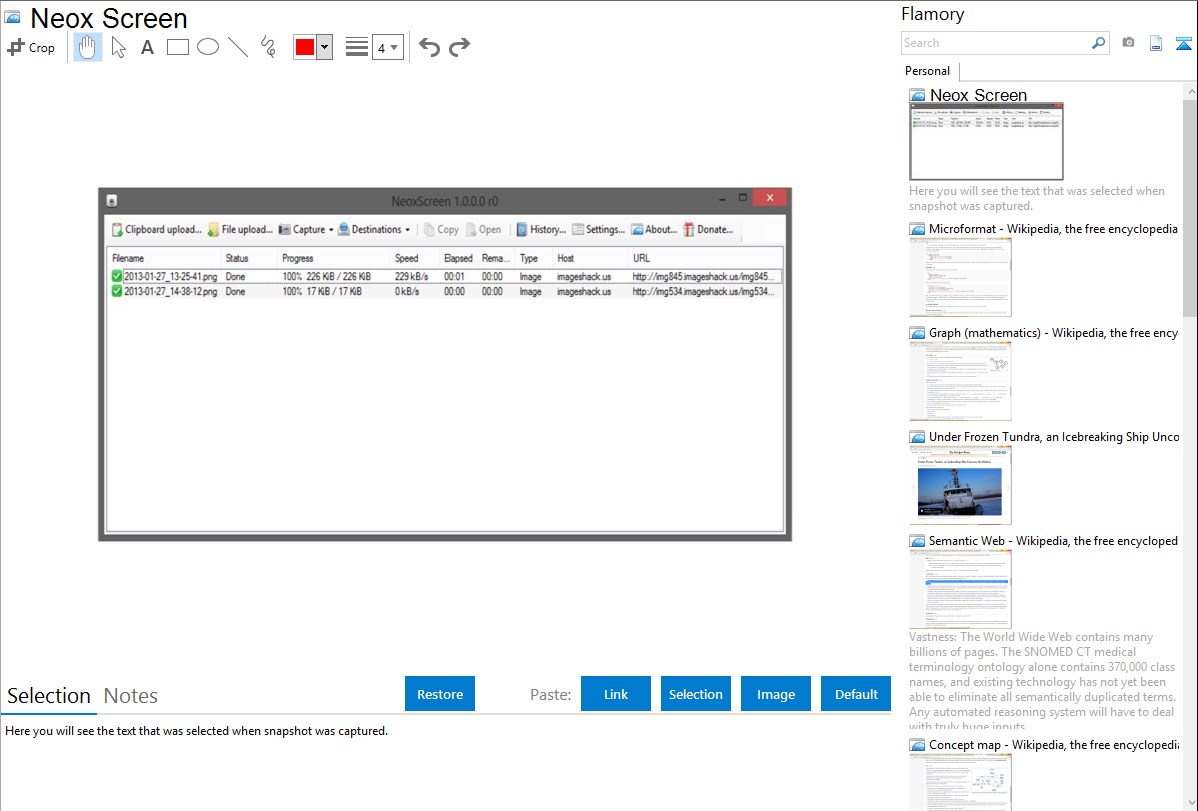Select the arrow pointer tool
The height and width of the screenshot is (811, 1198).
[x=118, y=47]
